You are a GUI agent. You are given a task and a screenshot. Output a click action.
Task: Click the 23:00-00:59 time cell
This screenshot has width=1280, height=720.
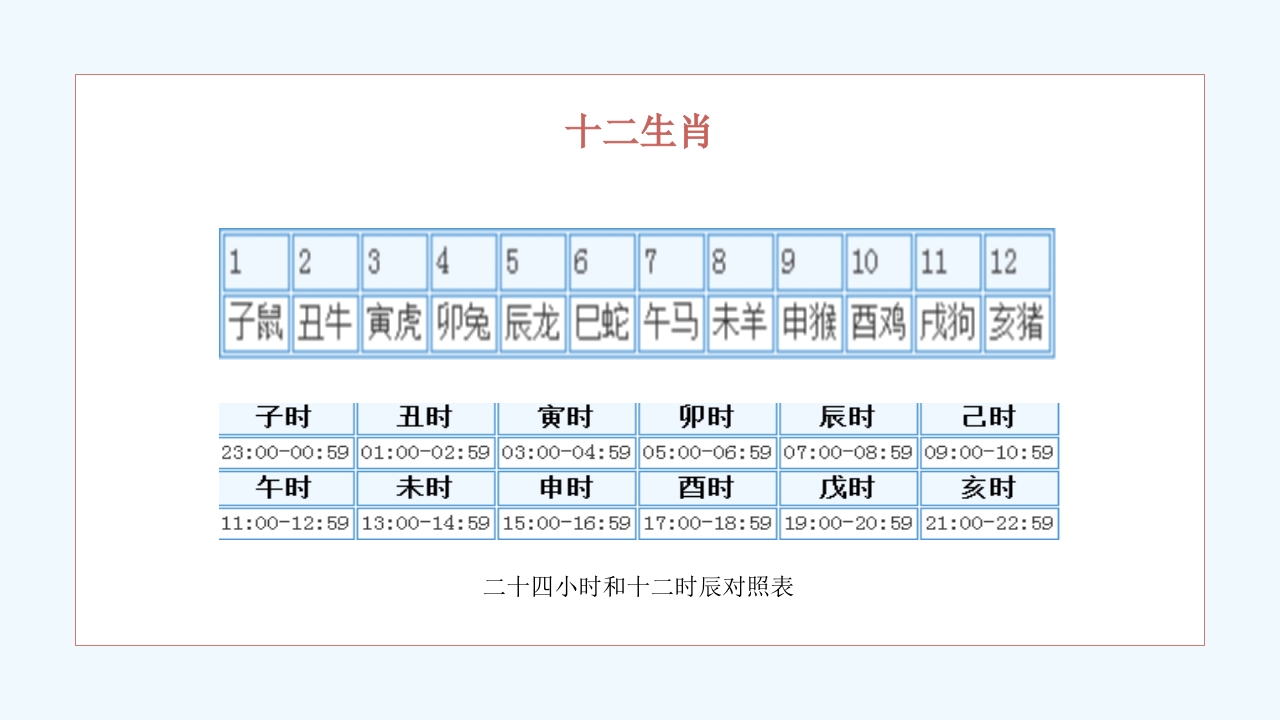click(x=286, y=452)
